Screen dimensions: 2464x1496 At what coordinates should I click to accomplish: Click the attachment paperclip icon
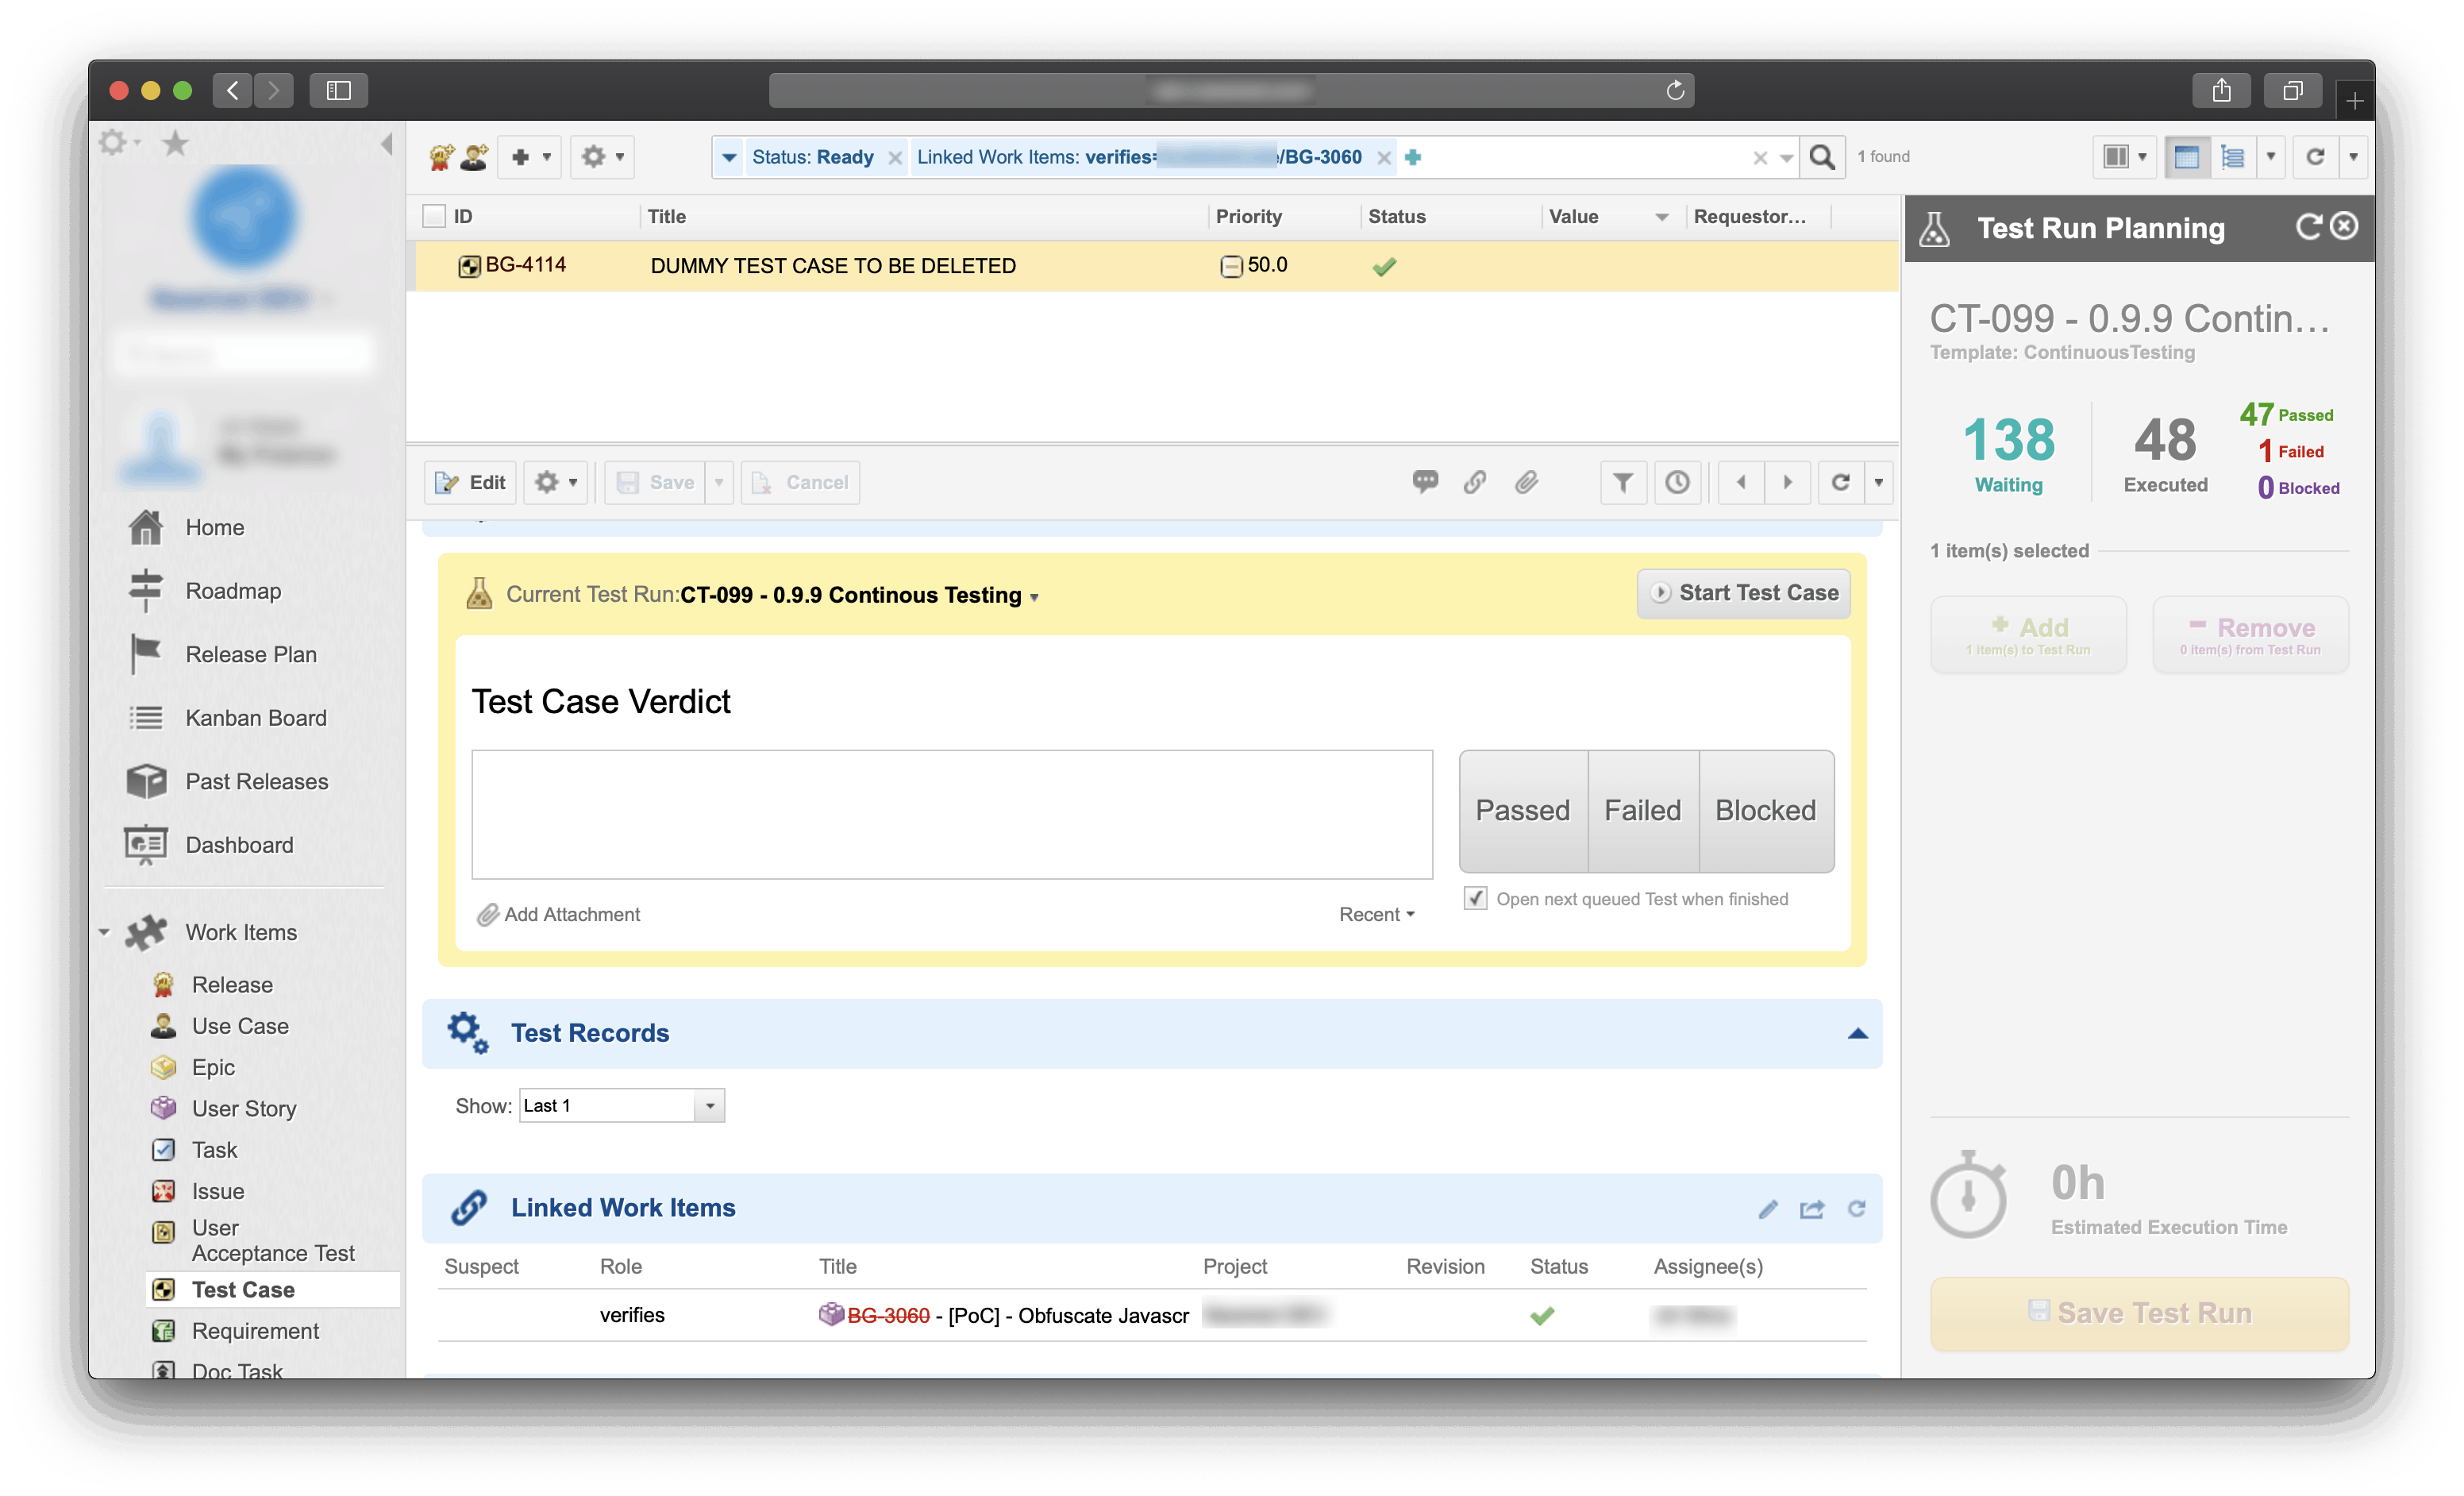coord(1526,482)
